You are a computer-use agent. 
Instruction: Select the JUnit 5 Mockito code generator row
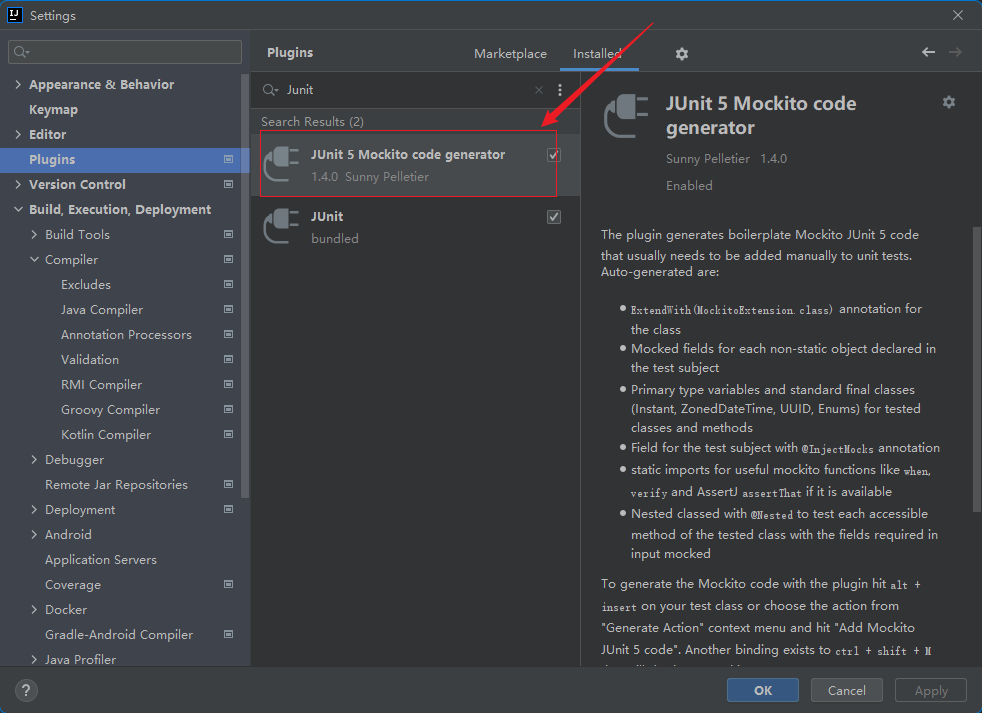(x=415, y=165)
